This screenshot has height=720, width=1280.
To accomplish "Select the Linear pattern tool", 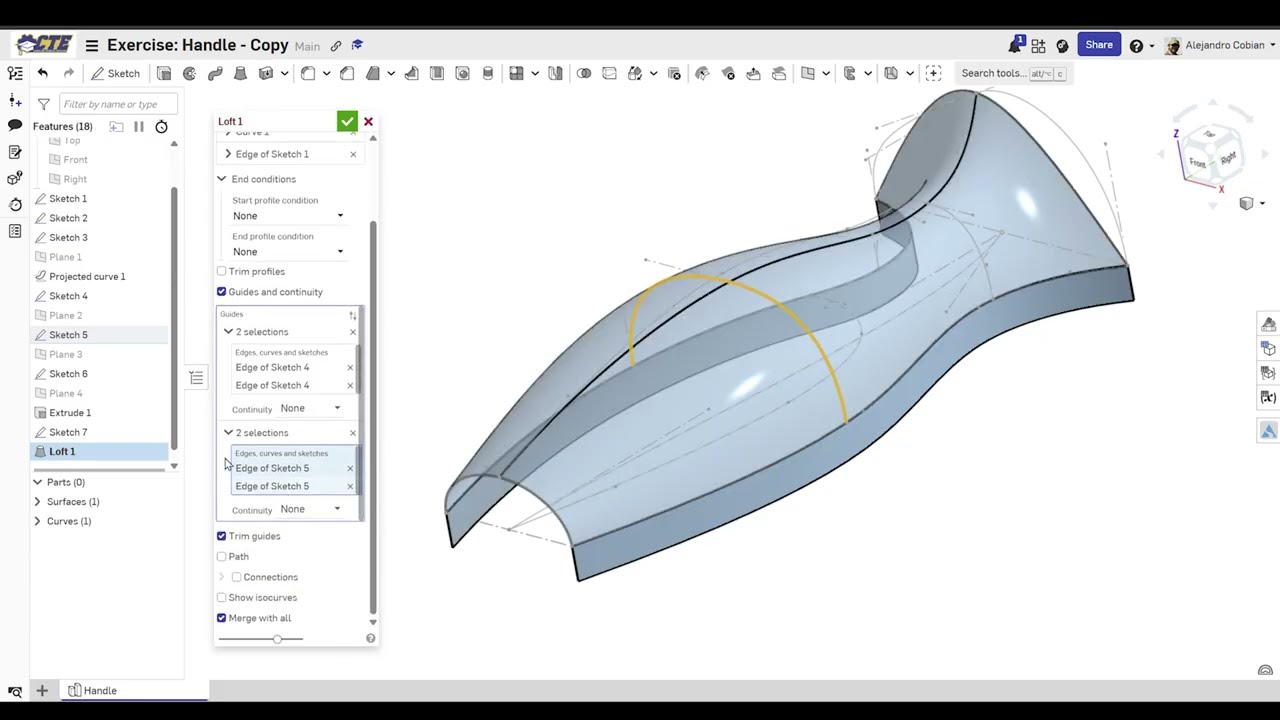I will (516, 73).
